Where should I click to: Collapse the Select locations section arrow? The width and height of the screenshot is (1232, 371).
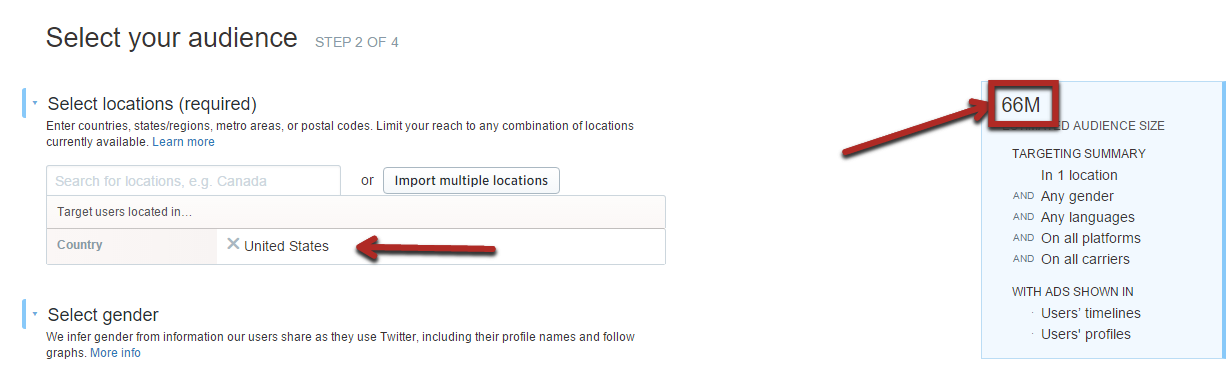tap(35, 103)
